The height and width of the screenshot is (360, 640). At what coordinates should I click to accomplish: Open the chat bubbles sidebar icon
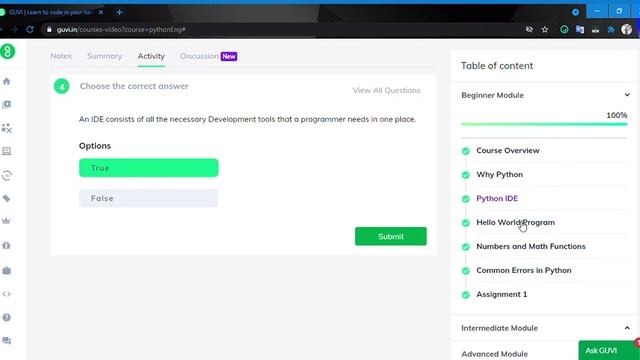tap(7, 341)
